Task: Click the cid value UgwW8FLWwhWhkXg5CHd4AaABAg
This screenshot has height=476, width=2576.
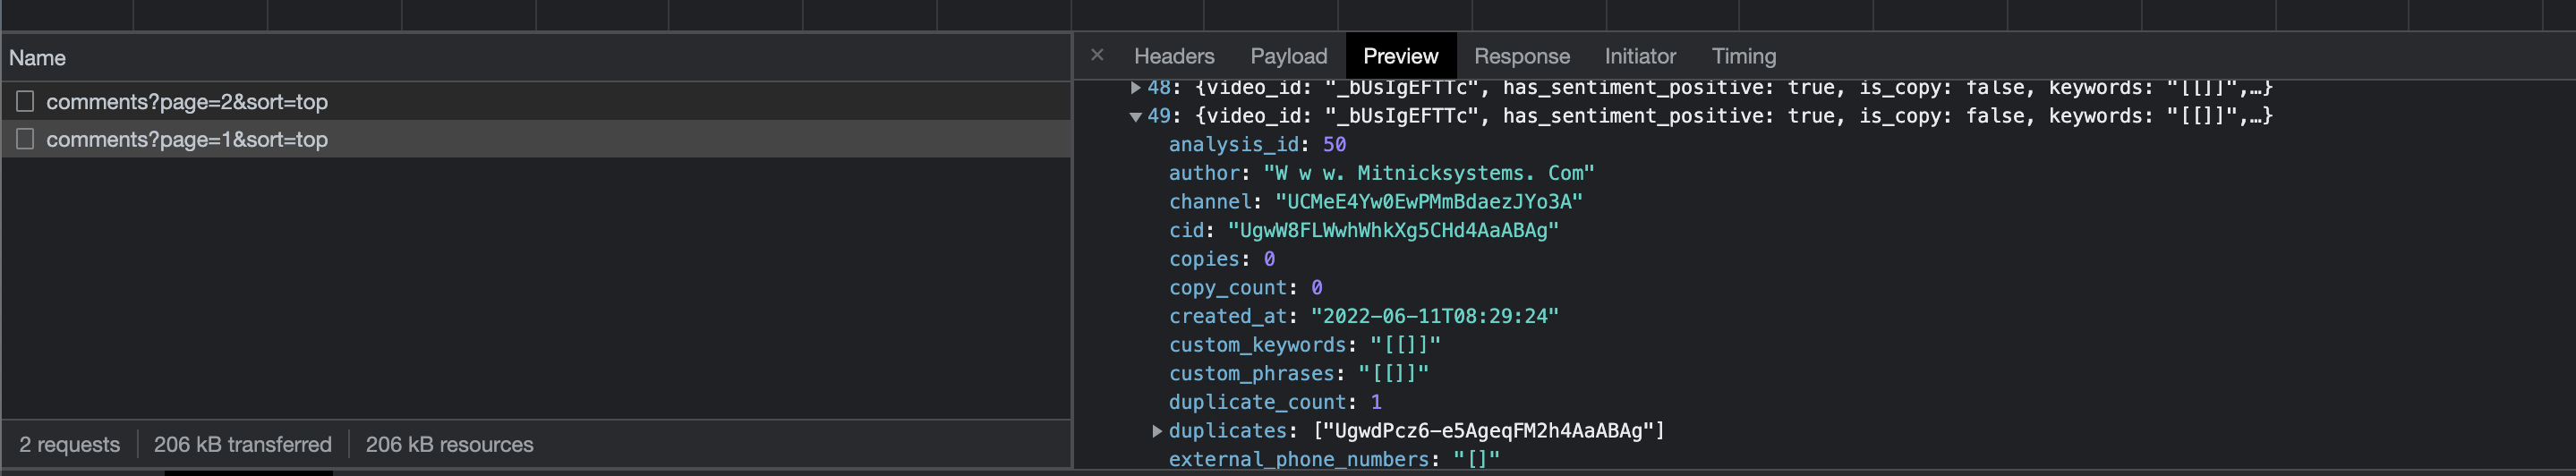Action: click(1393, 230)
